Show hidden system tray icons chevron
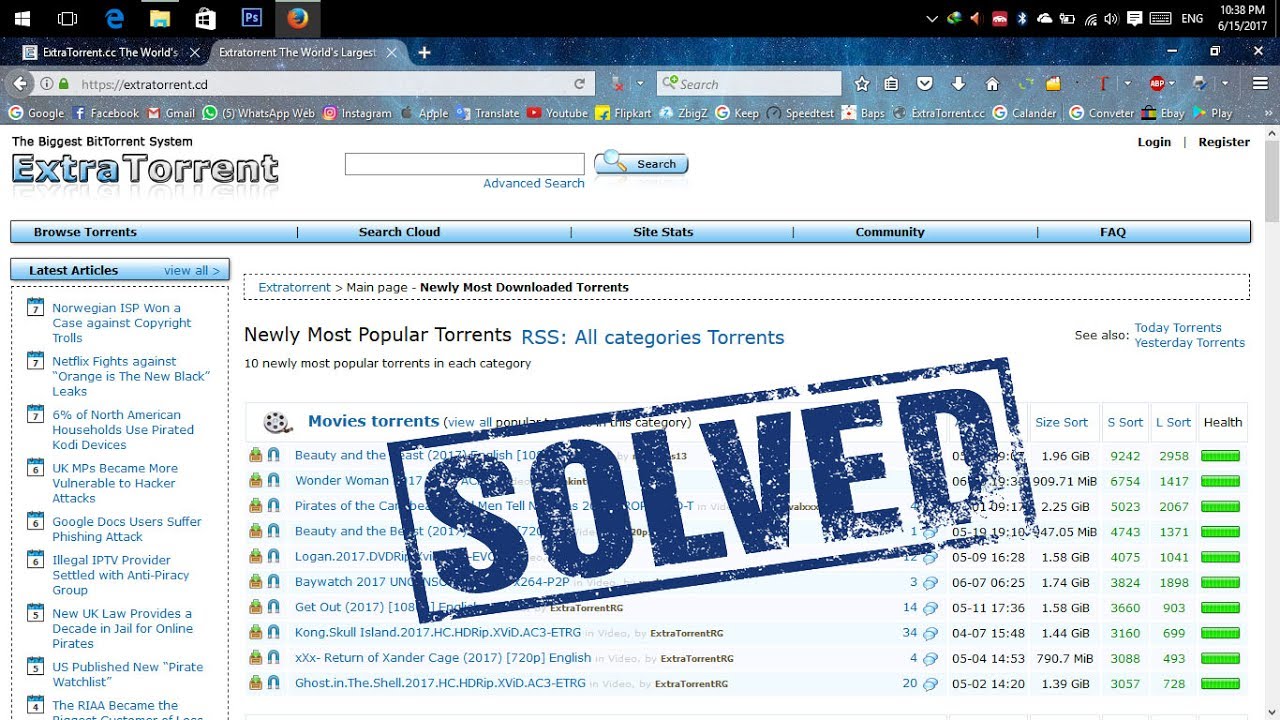This screenshot has width=1280, height=720. [x=932, y=18]
